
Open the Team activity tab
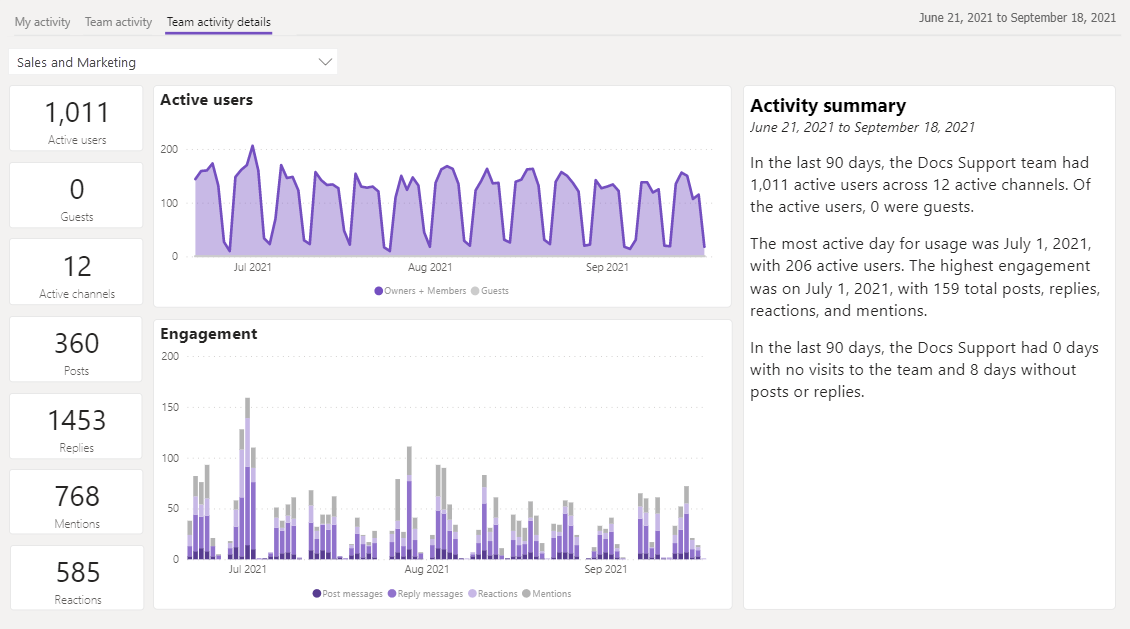pyautogui.click(x=118, y=22)
